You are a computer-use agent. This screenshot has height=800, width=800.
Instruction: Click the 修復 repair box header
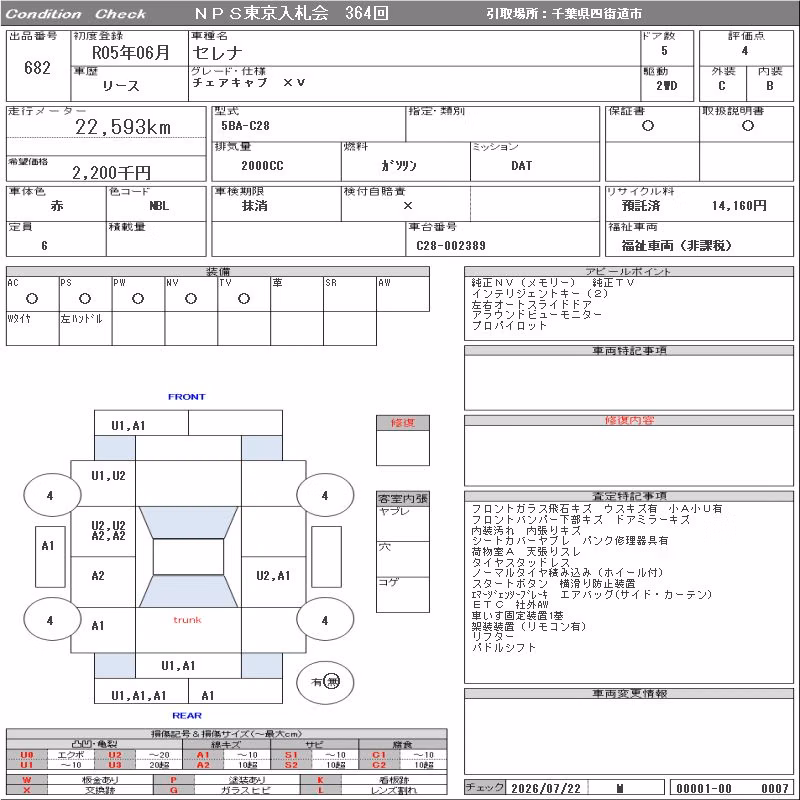[403, 423]
